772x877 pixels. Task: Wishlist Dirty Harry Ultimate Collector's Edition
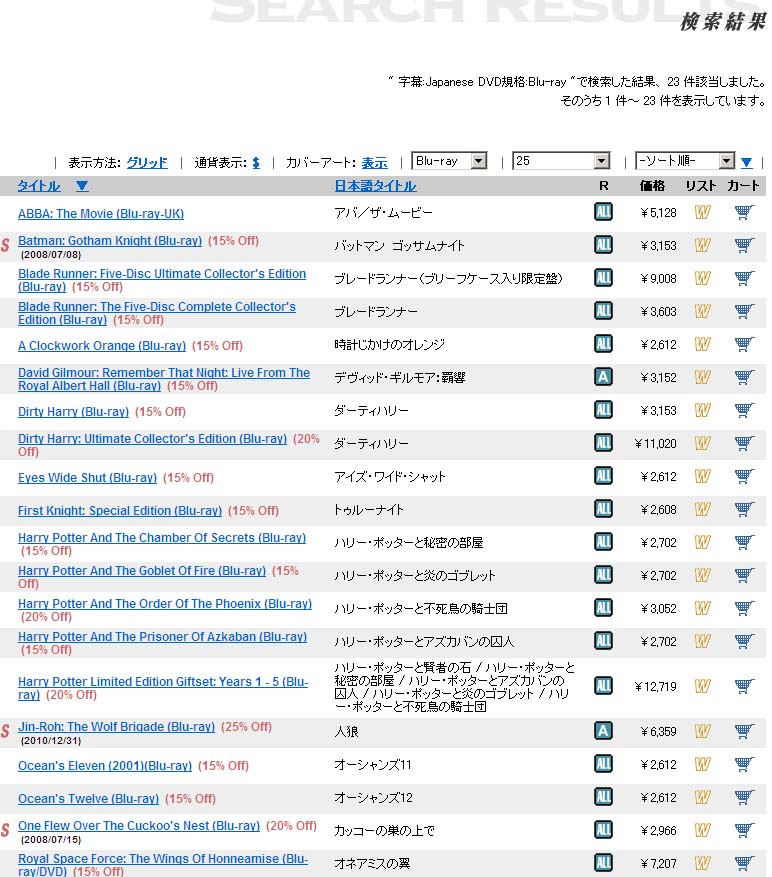tap(703, 444)
